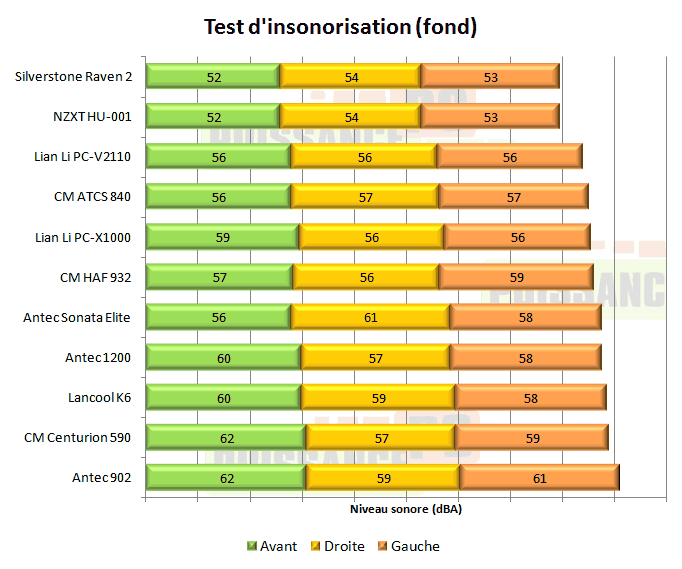Click the Lian Li PC-X1000 green bar showing 59
Image resolution: width=682 pixels, height=569 pixels.
[222, 236]
